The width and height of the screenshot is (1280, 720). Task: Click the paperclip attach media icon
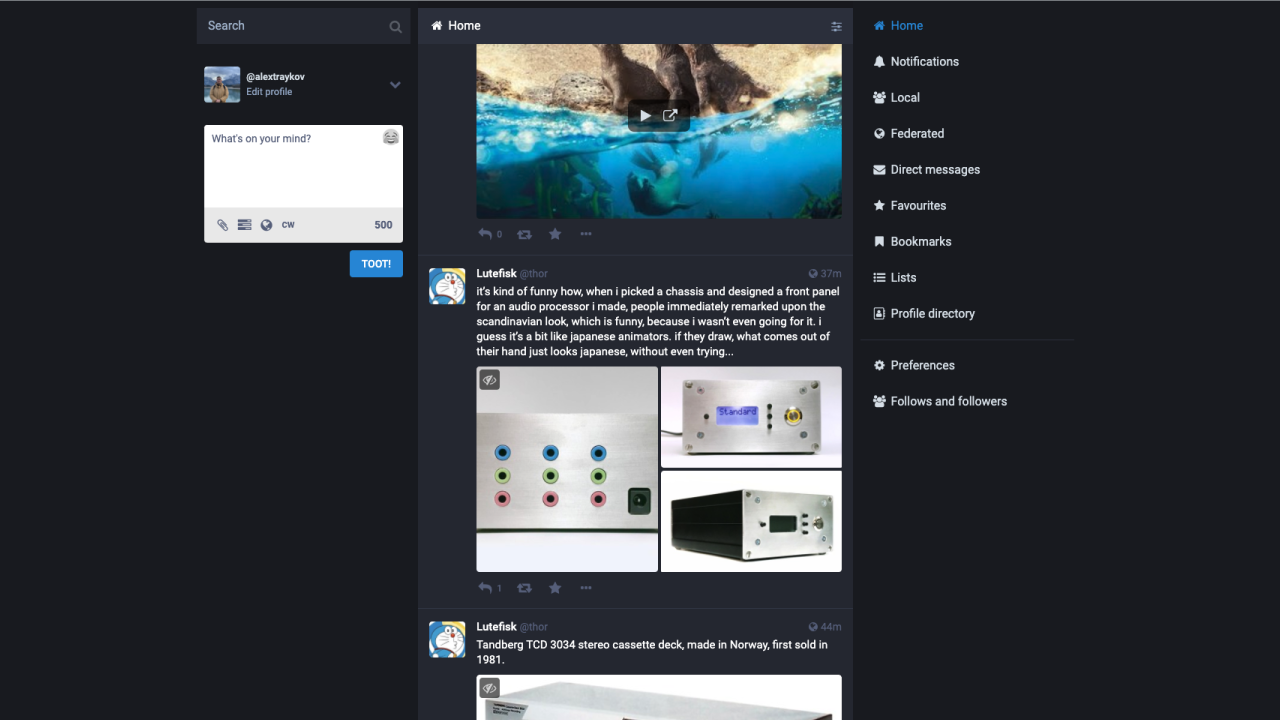pos(223,225)
